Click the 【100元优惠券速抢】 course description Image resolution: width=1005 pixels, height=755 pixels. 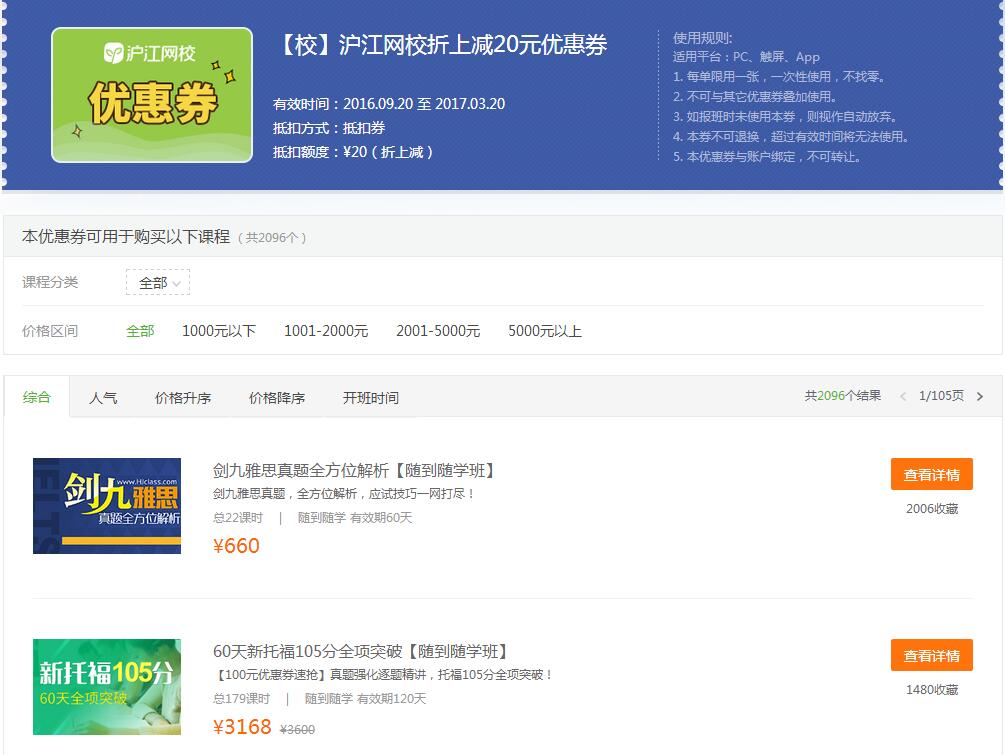[383, 674]
